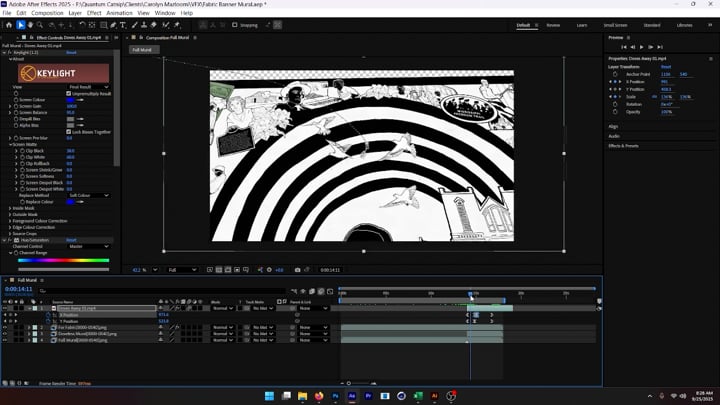Take a snapshot with the camera icon
Viewport: 720px width, 405px height.
pos(298,270)
